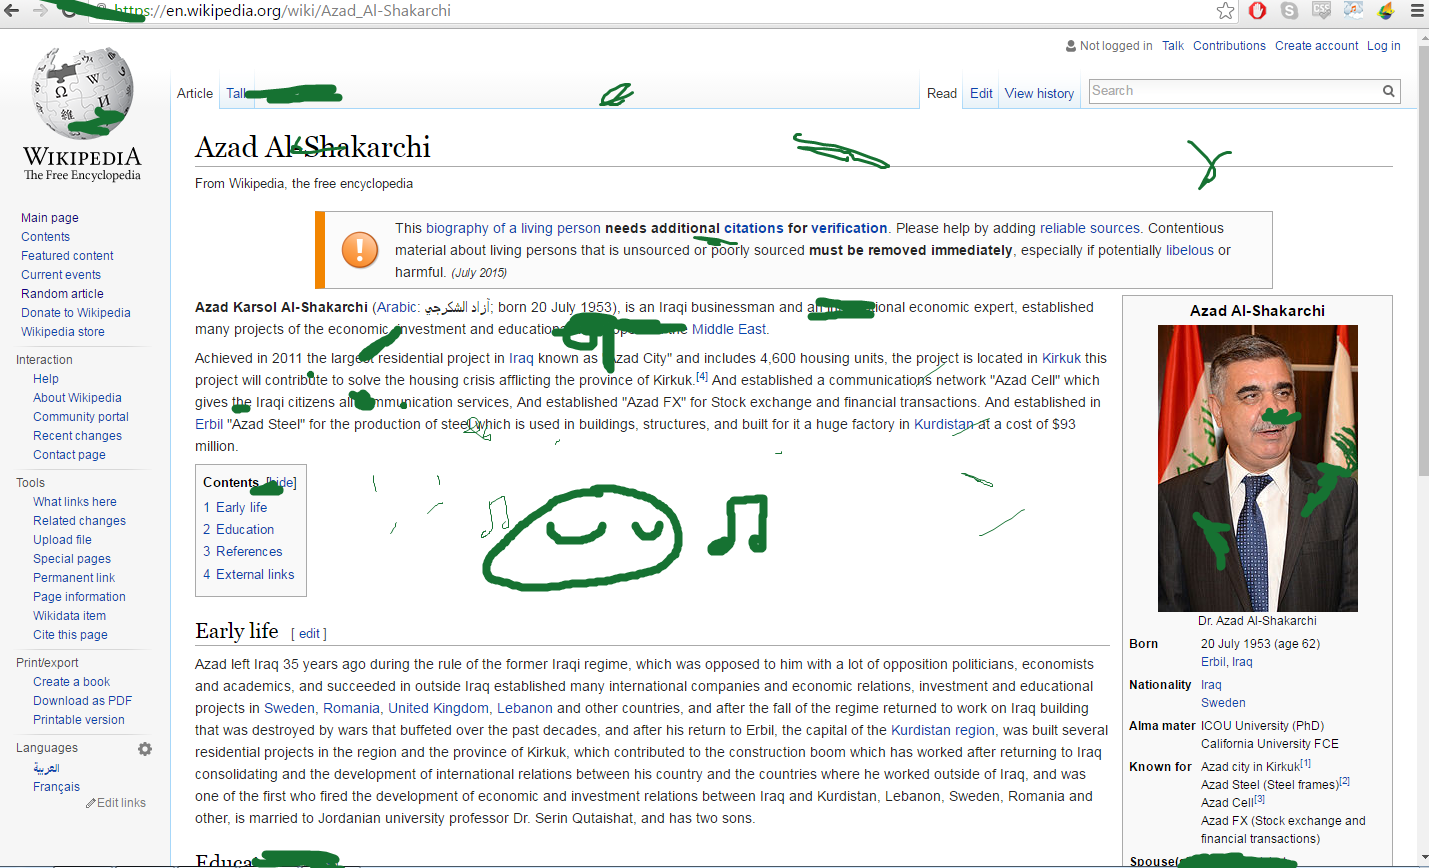
Task: Open the Edit tab
Action: click(x=981, y=93)
